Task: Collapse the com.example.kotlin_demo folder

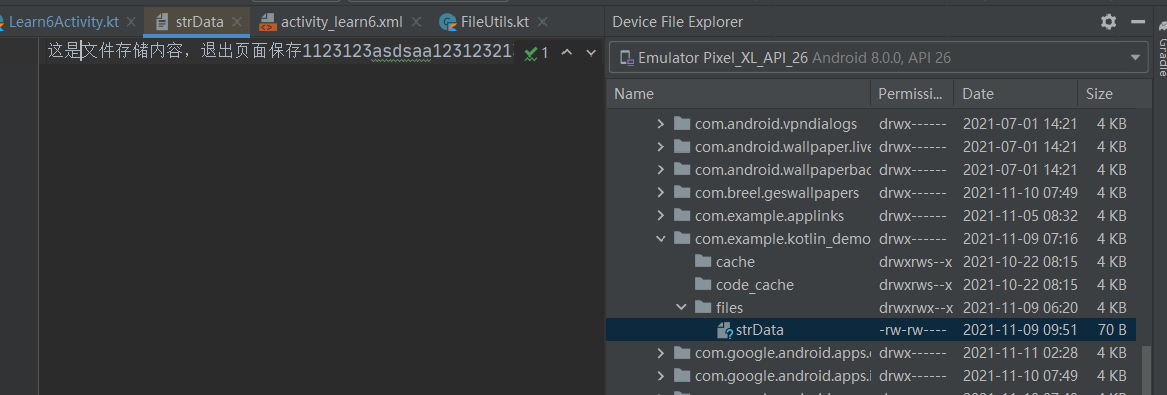Action: (x=660, y=239)
